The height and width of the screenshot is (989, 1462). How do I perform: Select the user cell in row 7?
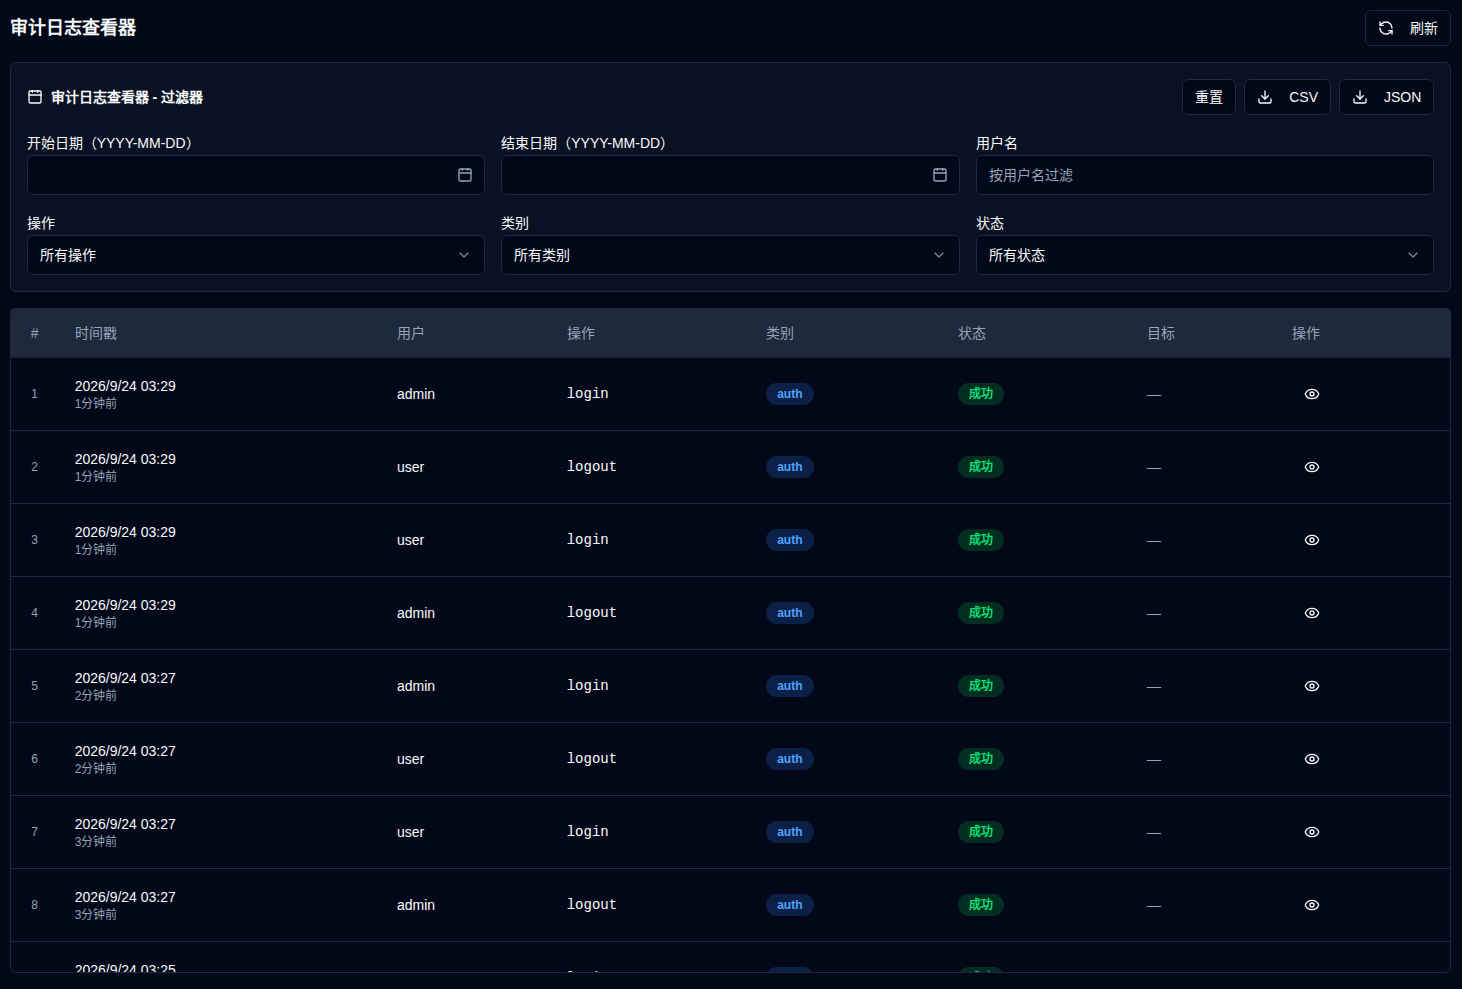point(411,832)
